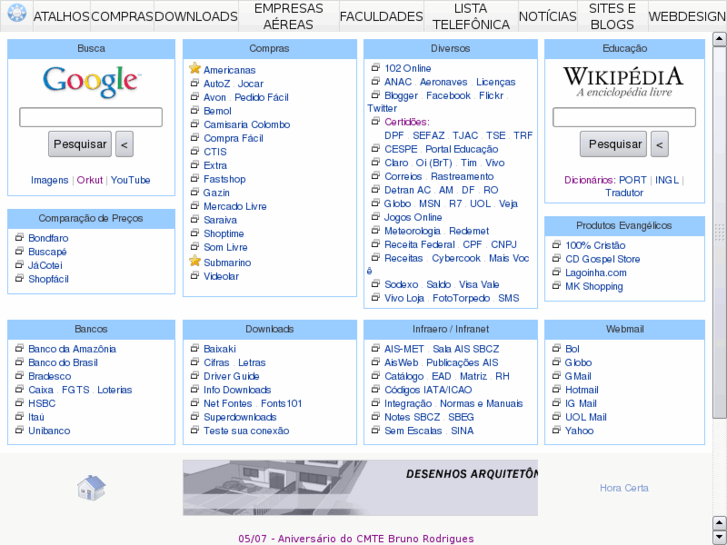Click the '<' button next to Wikipédia Pesquisar
727x545 pixels.
[659, 144]
